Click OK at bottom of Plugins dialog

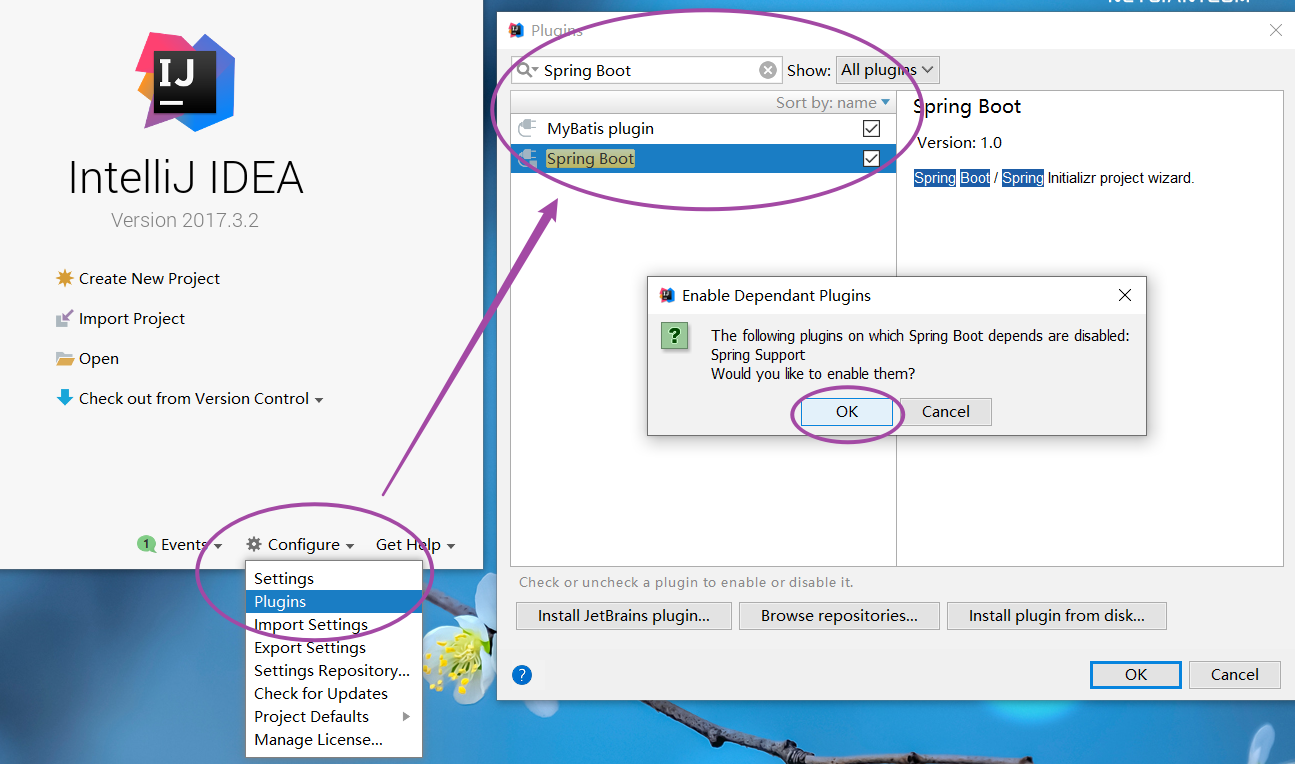pyautogui.click(x=1136, y=674)
